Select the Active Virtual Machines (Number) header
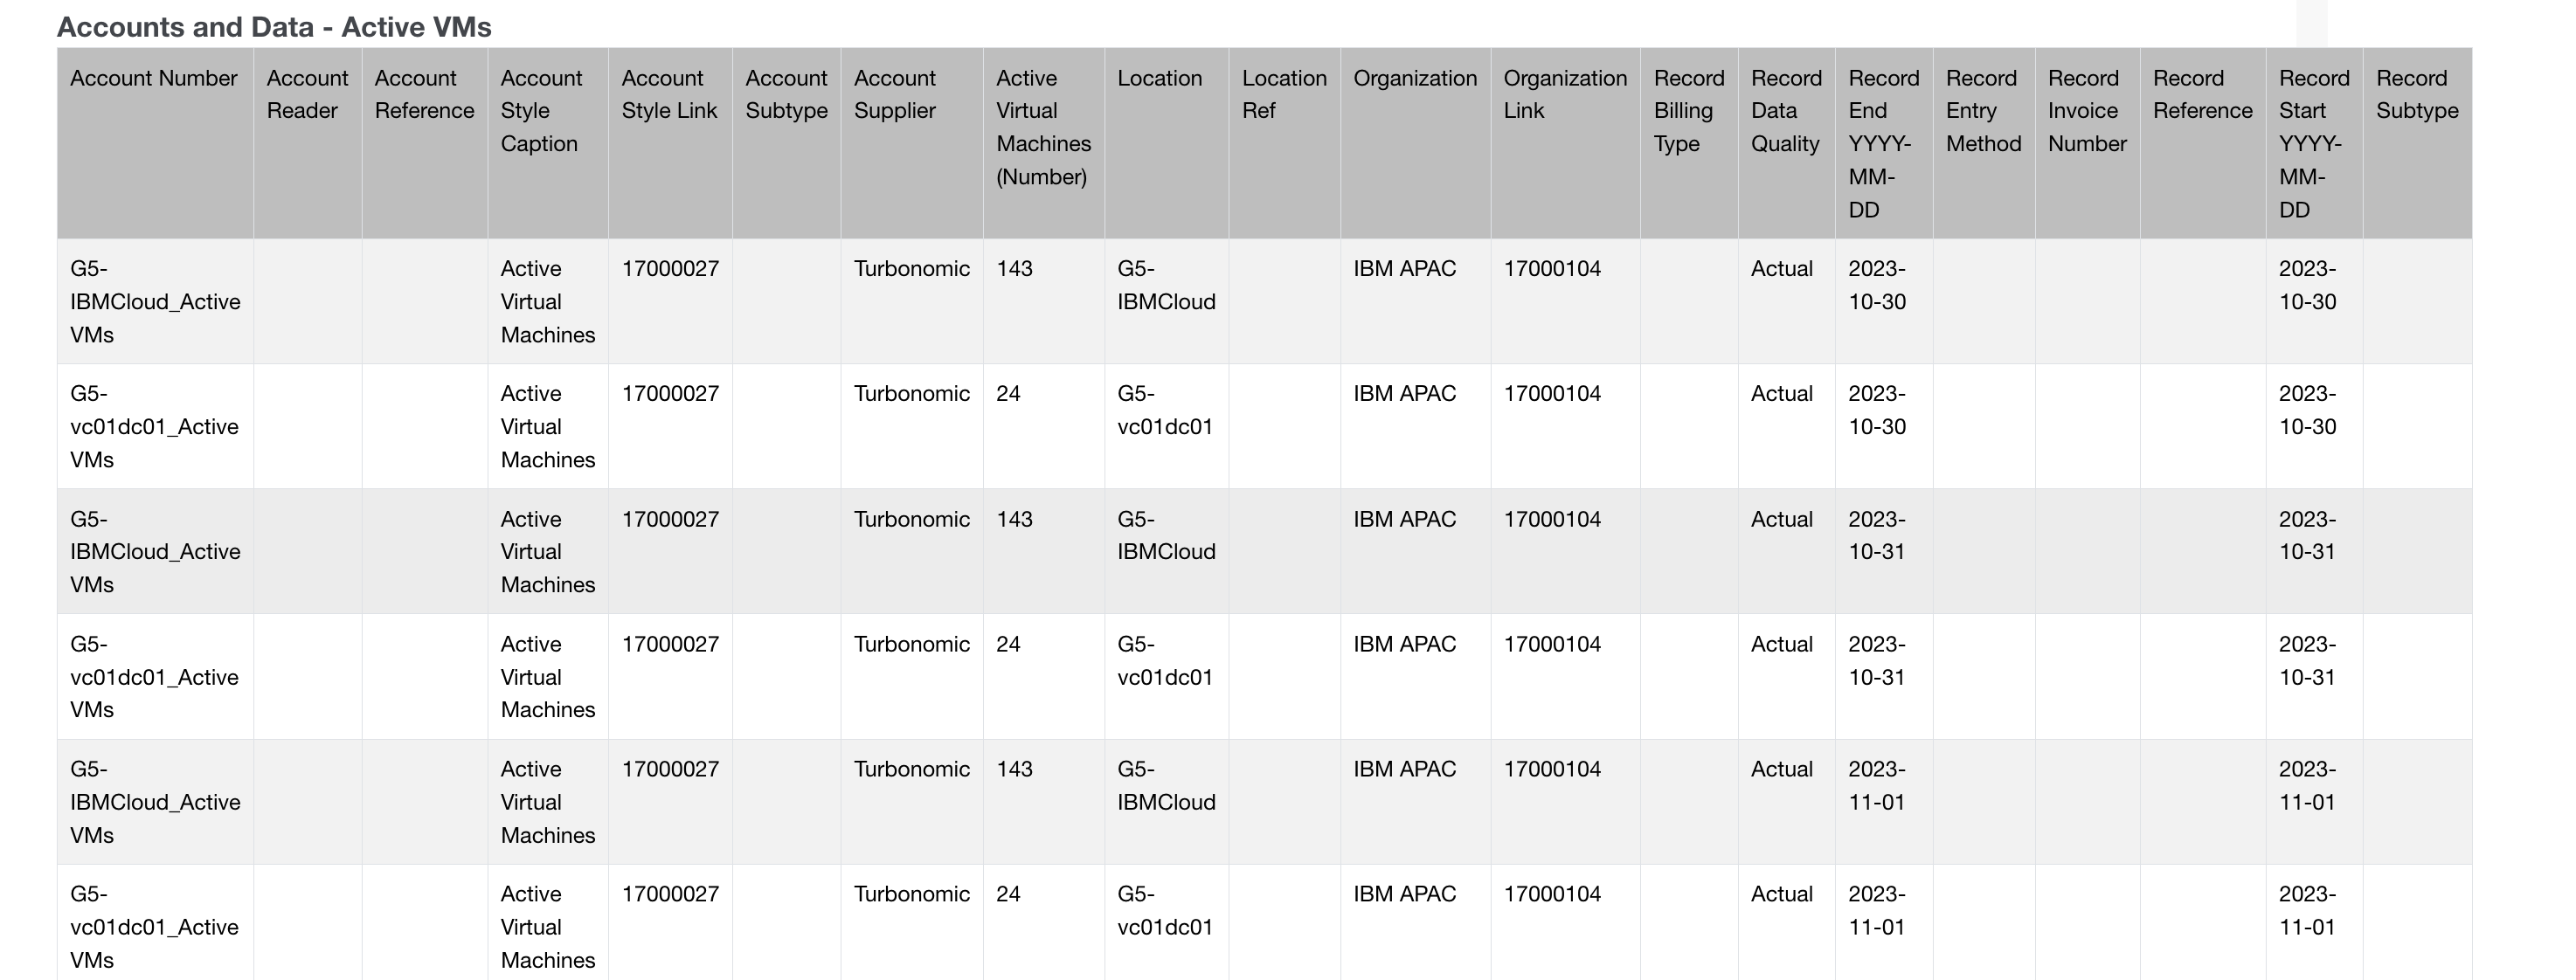The height and width of the screenshot is (980, 2576). click(x=1042, y=128)
